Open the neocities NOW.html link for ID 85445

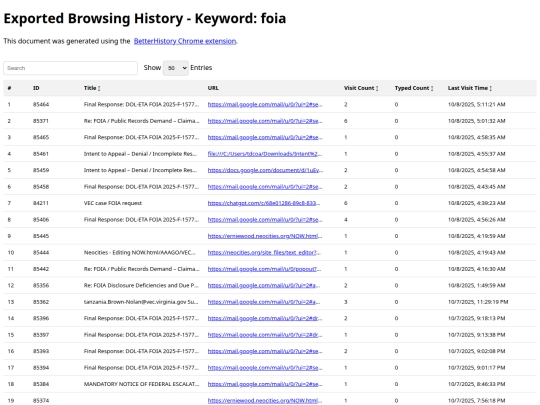click(265, 236)
